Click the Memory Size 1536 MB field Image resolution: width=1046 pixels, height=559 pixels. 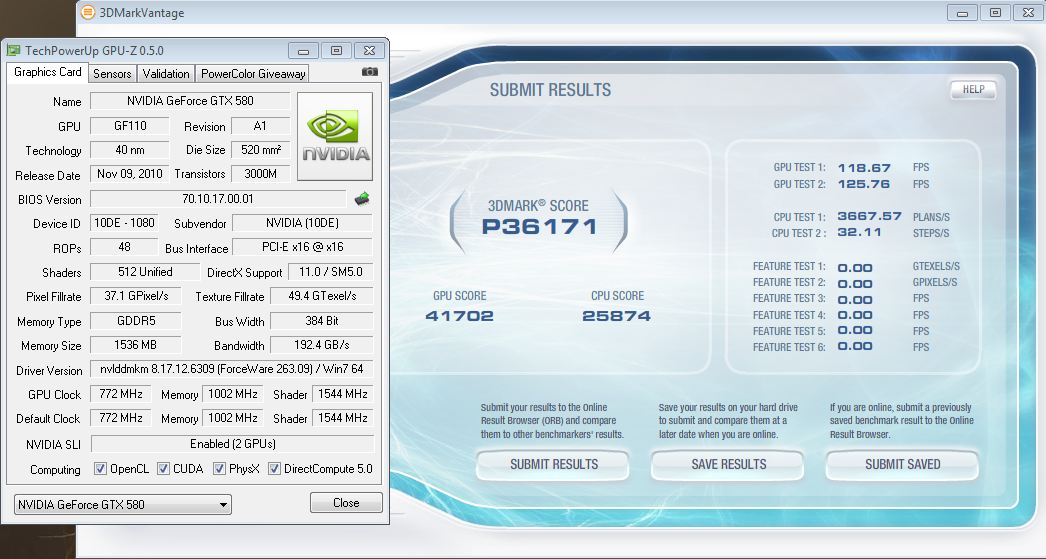click(135, 345)
